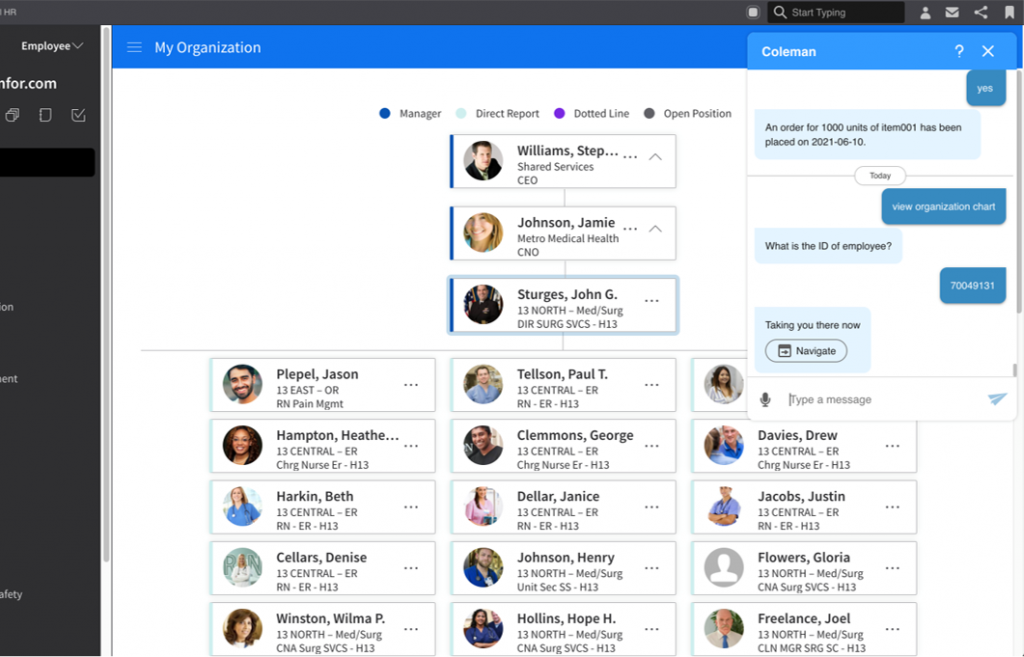
Task: Click "What is the ID of employee?" message
Action: (x=828, y=246)
